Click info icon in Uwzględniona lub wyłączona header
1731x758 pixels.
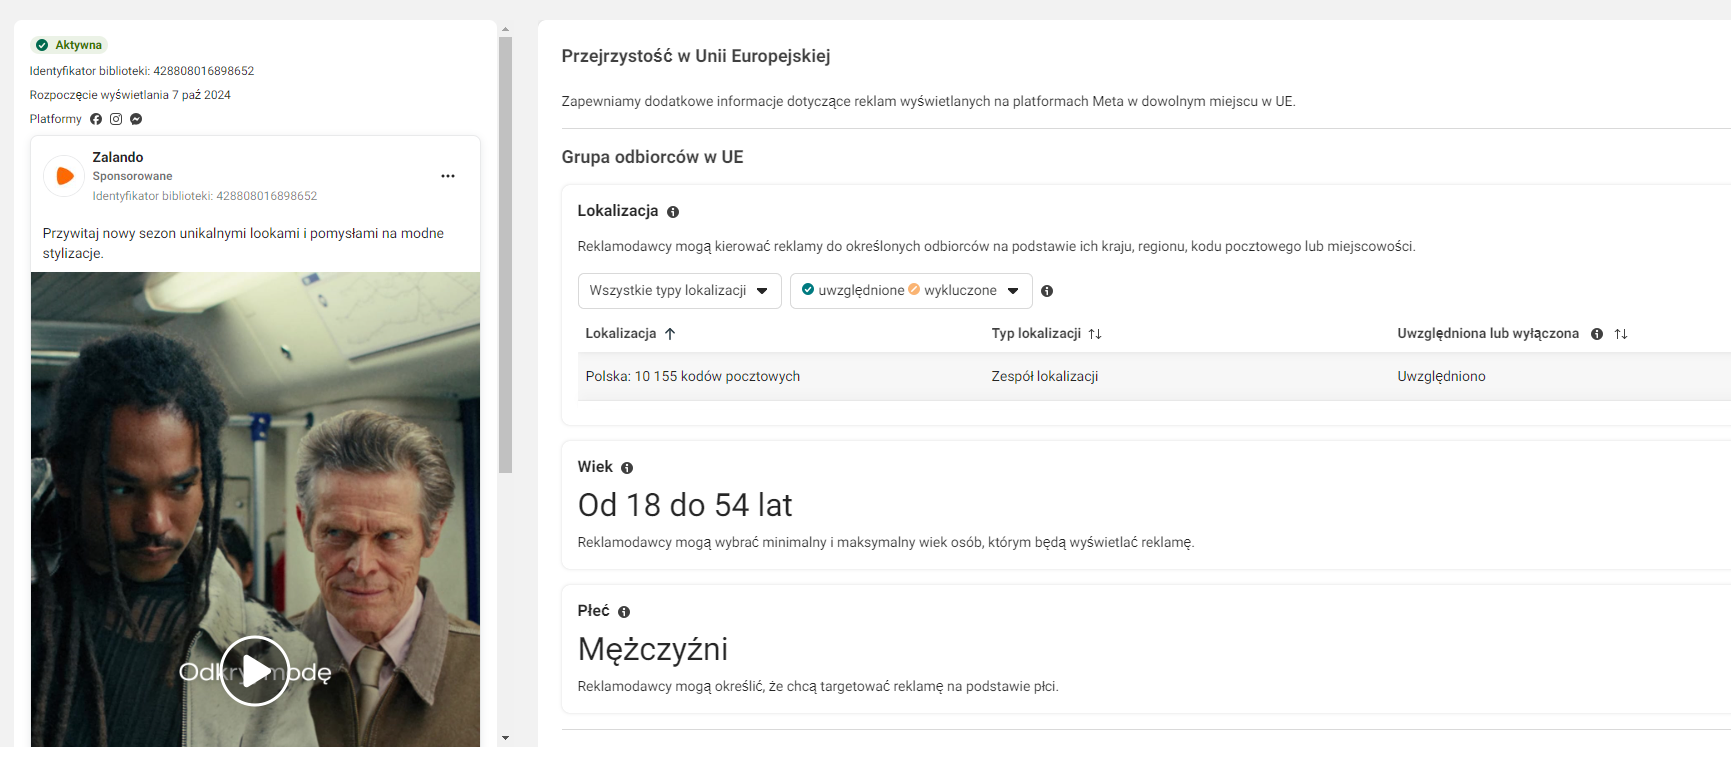coord(1597,334)
